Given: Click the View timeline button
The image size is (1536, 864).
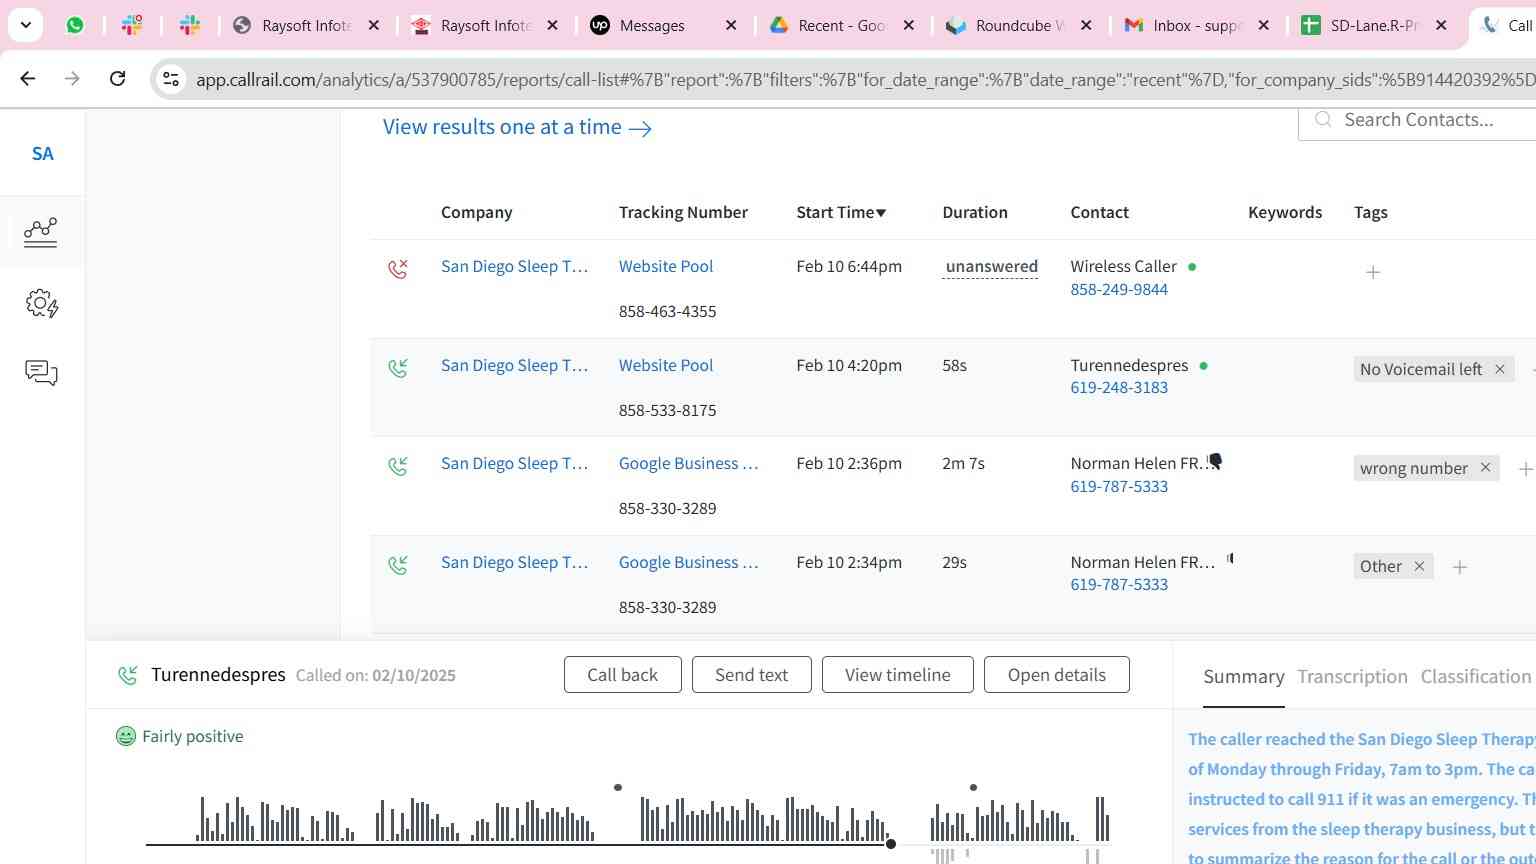Looking at the screenshot, I should 897,675.
